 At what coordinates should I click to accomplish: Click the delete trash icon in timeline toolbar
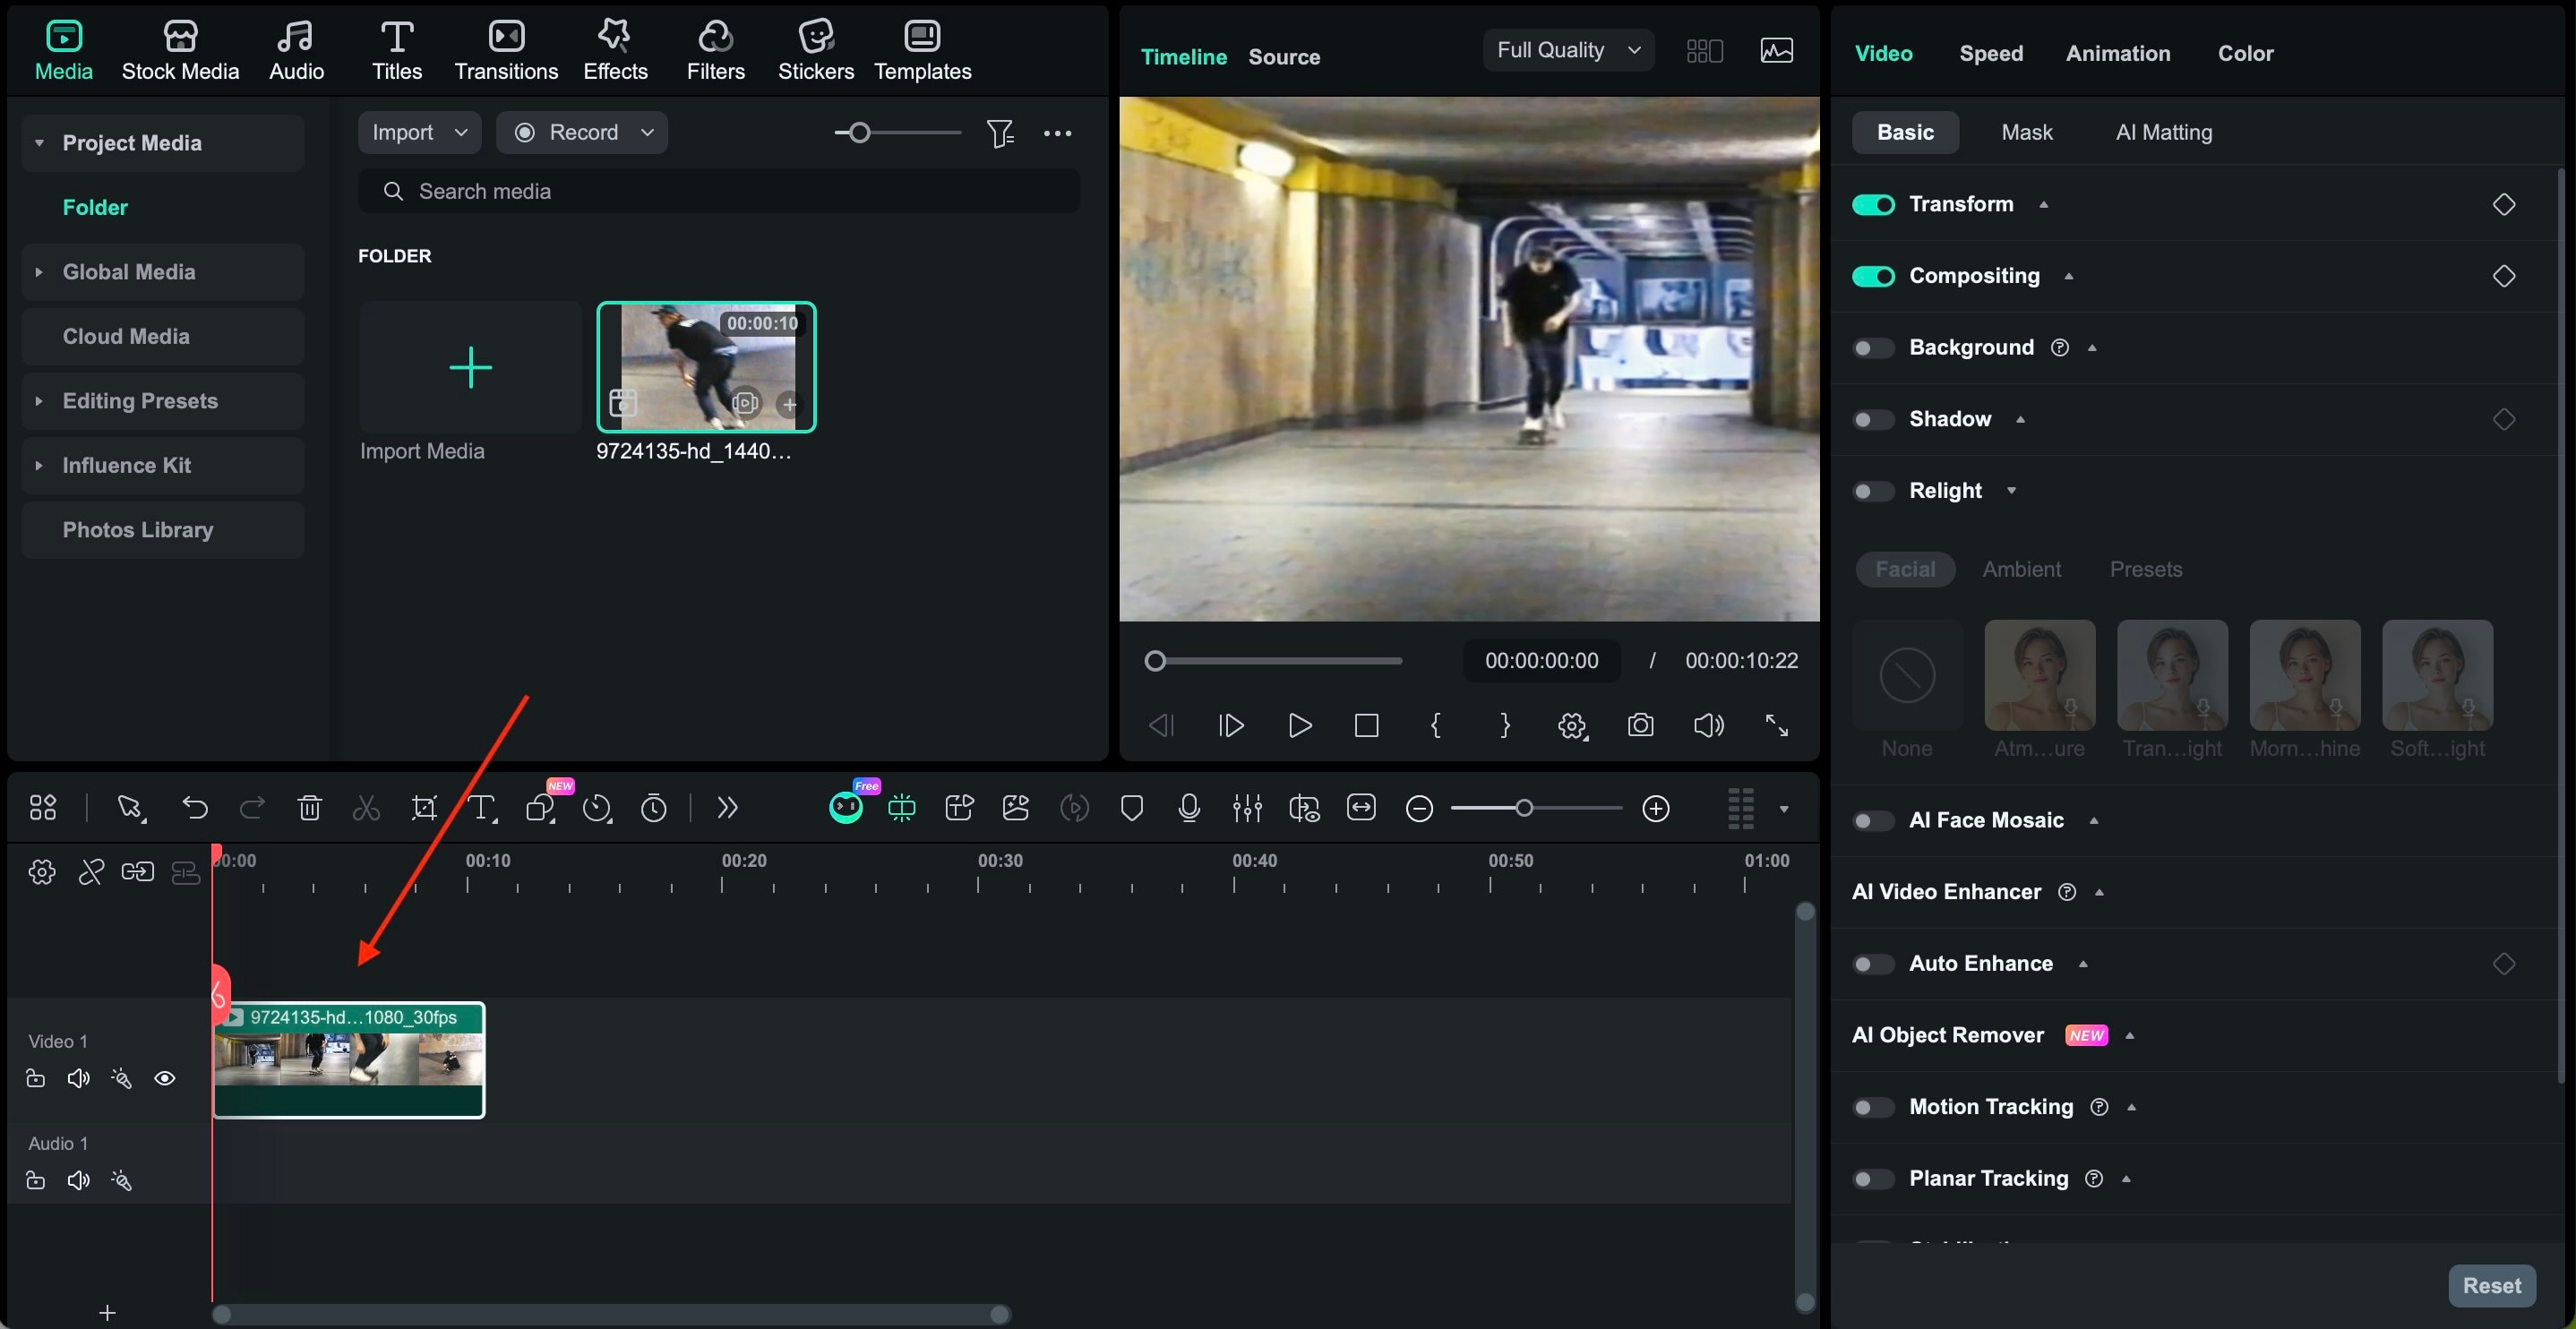[x=309, y=808]
